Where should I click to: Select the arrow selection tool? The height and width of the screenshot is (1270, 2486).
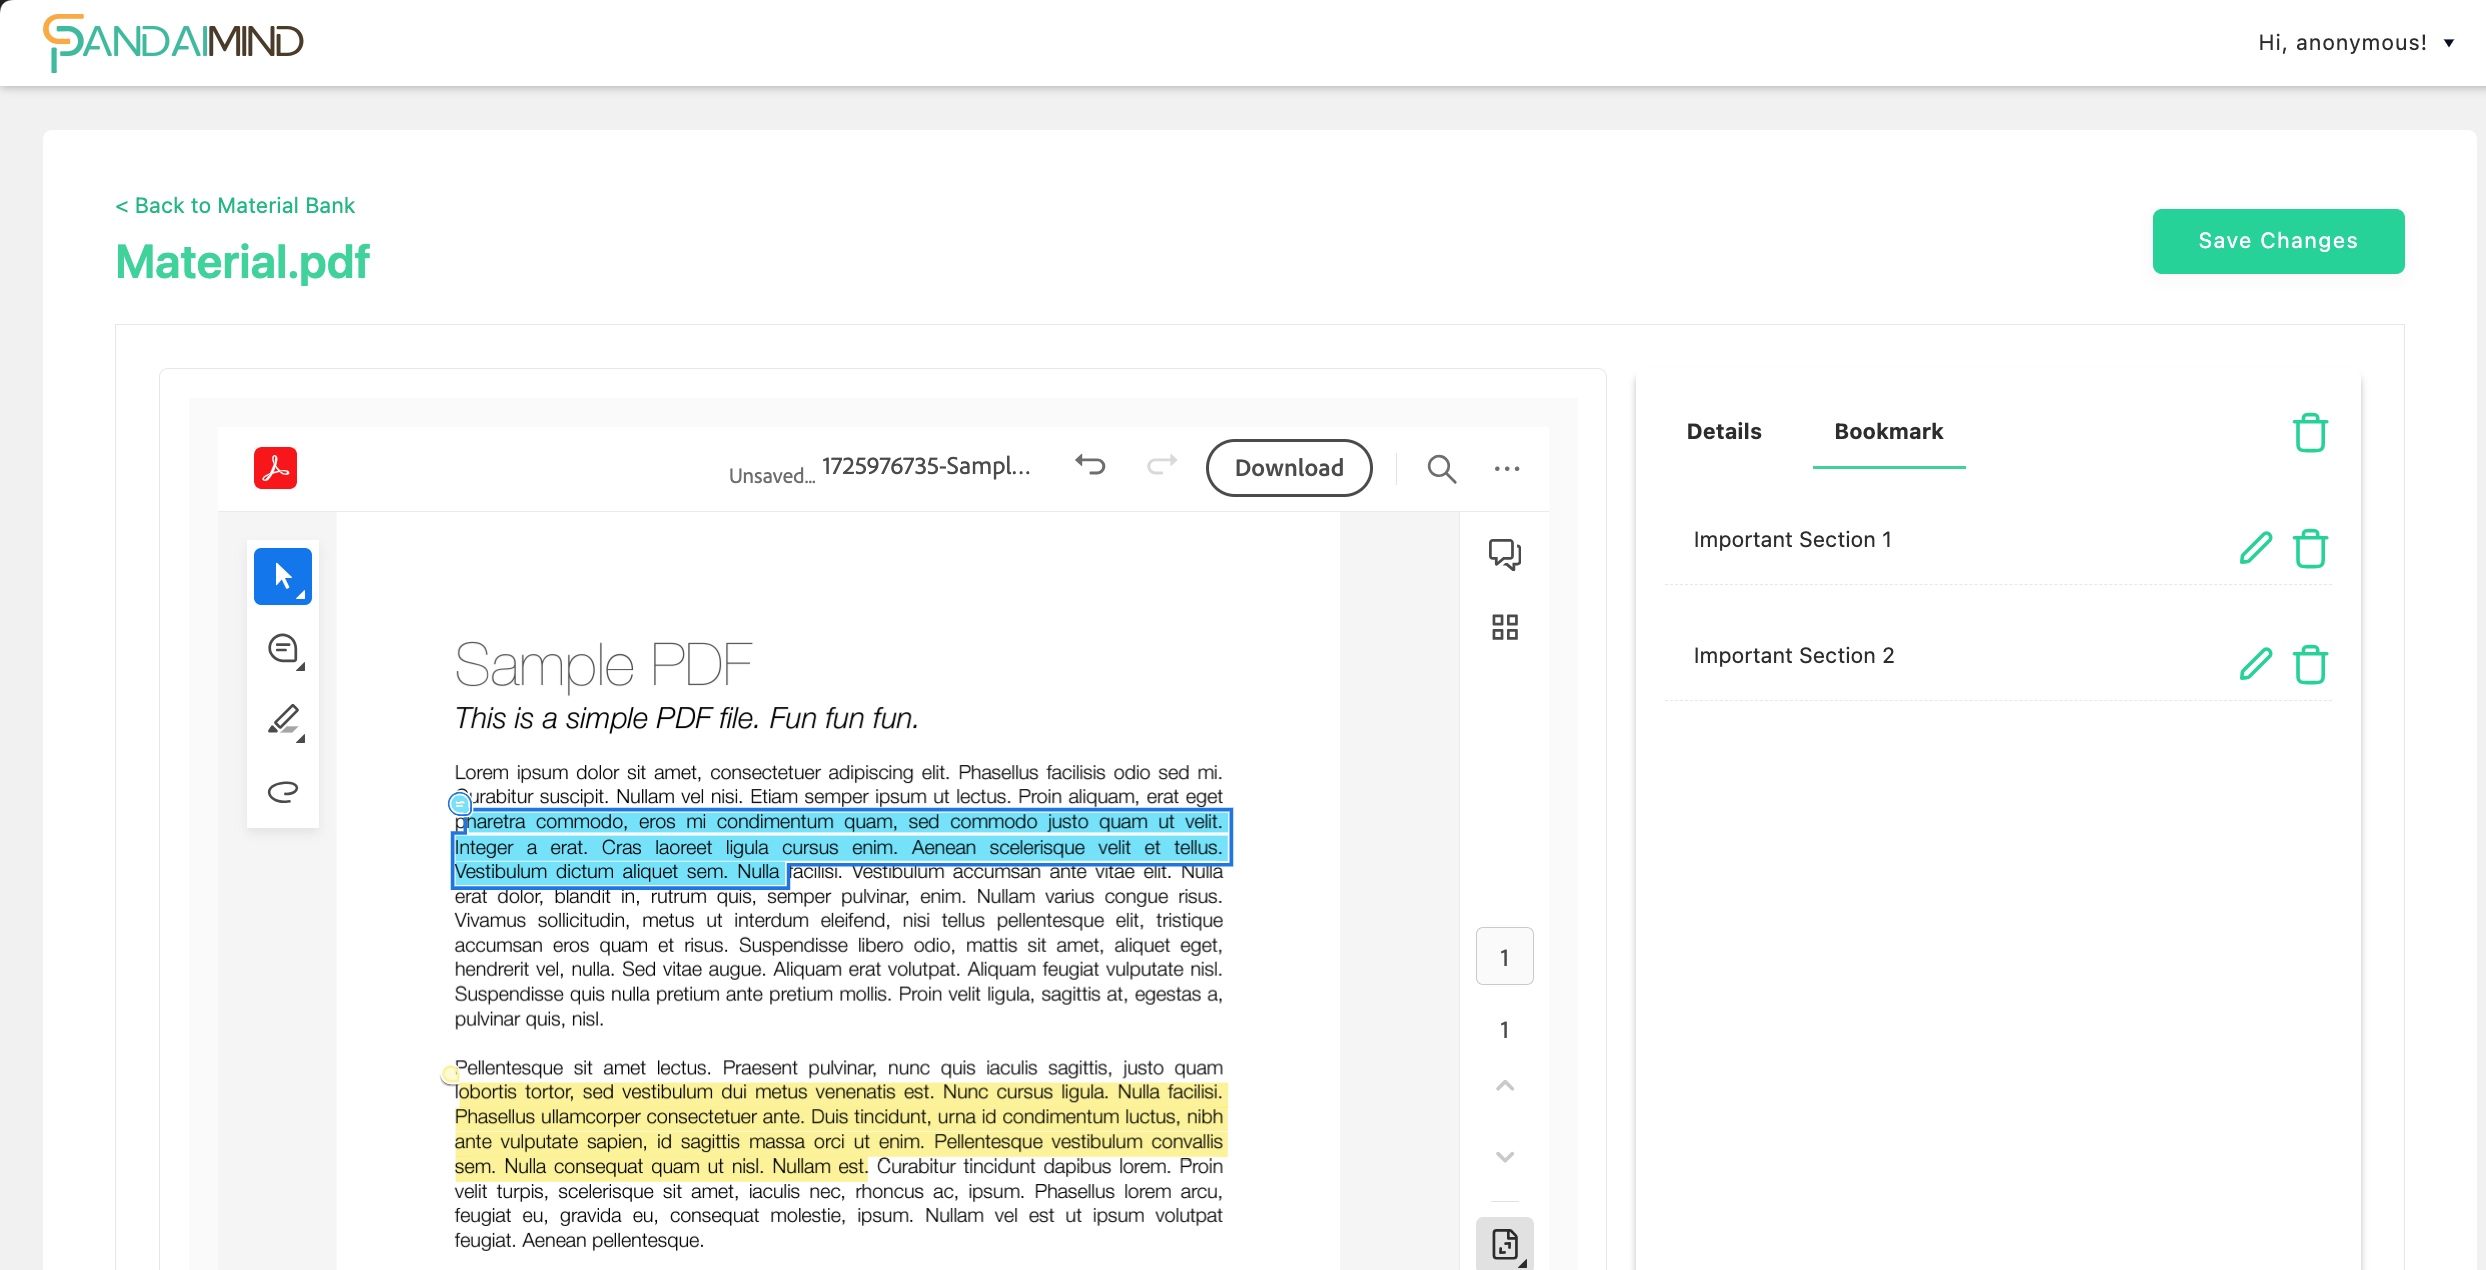(283, 576)
